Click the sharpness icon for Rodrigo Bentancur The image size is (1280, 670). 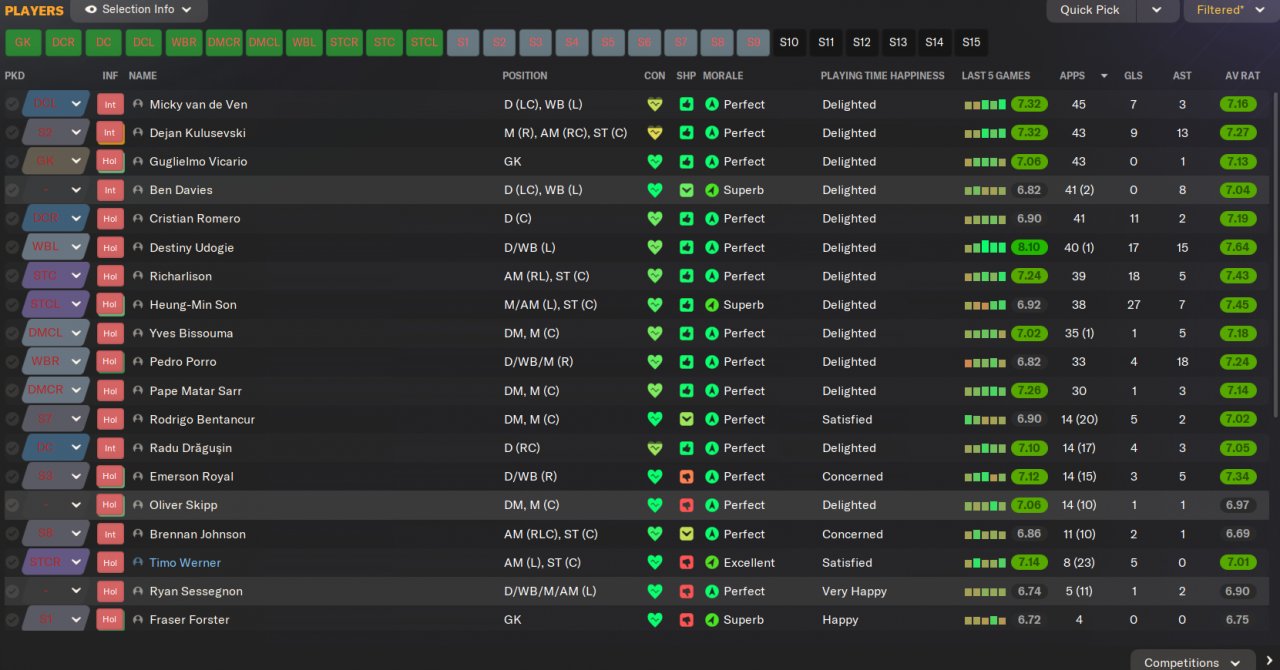pyautogui.click(x=686, y=420)
